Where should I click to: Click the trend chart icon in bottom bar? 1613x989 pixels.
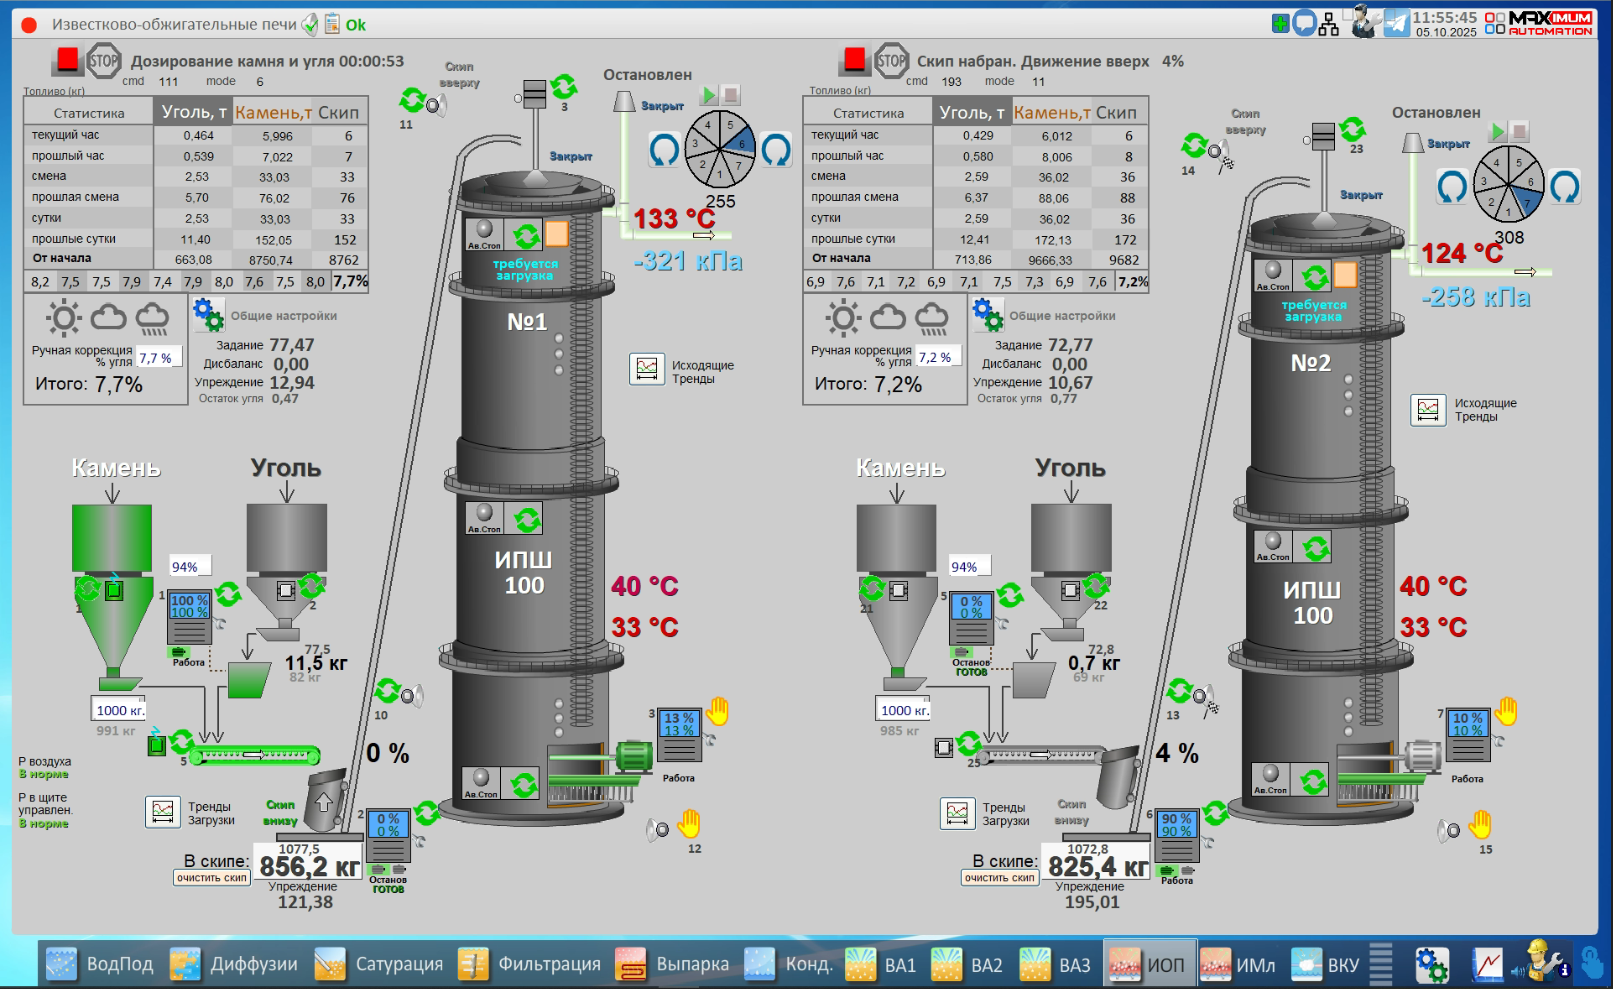(x=1487, y=965)
